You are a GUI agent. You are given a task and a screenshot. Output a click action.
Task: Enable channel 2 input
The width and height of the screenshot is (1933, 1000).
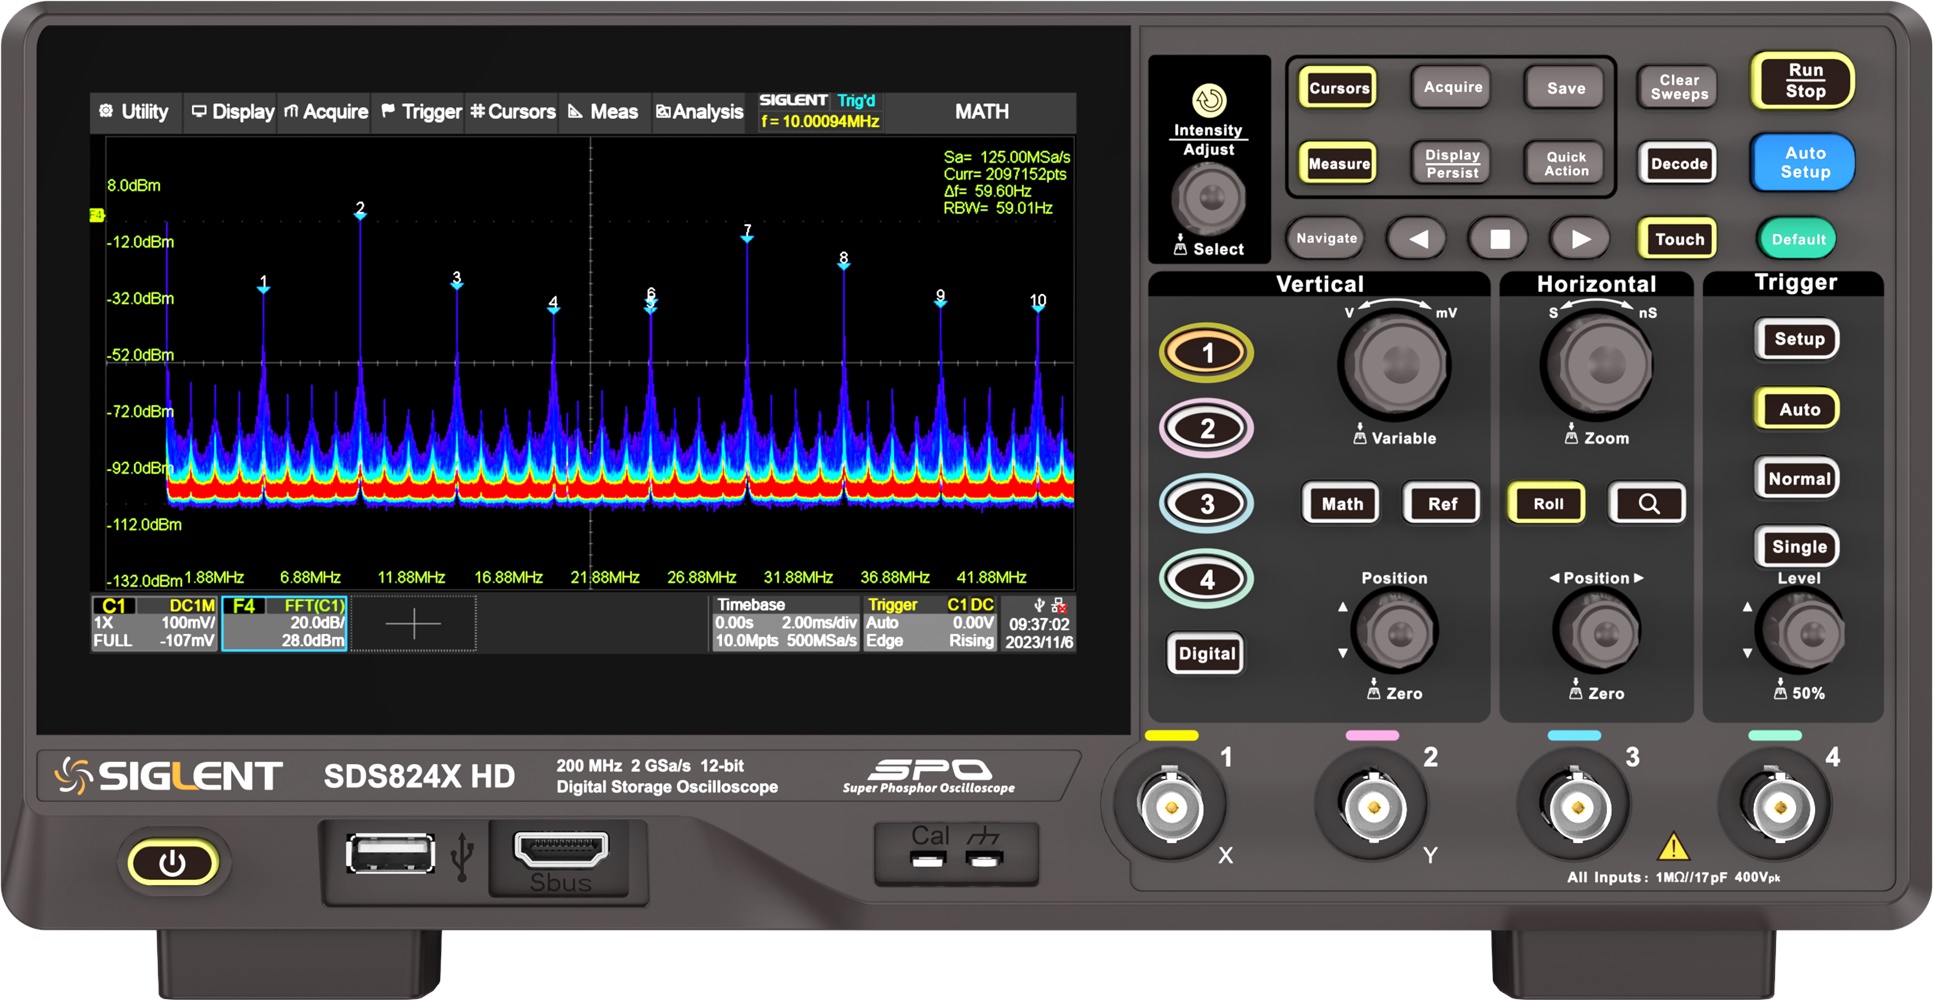coord(1205,428)
